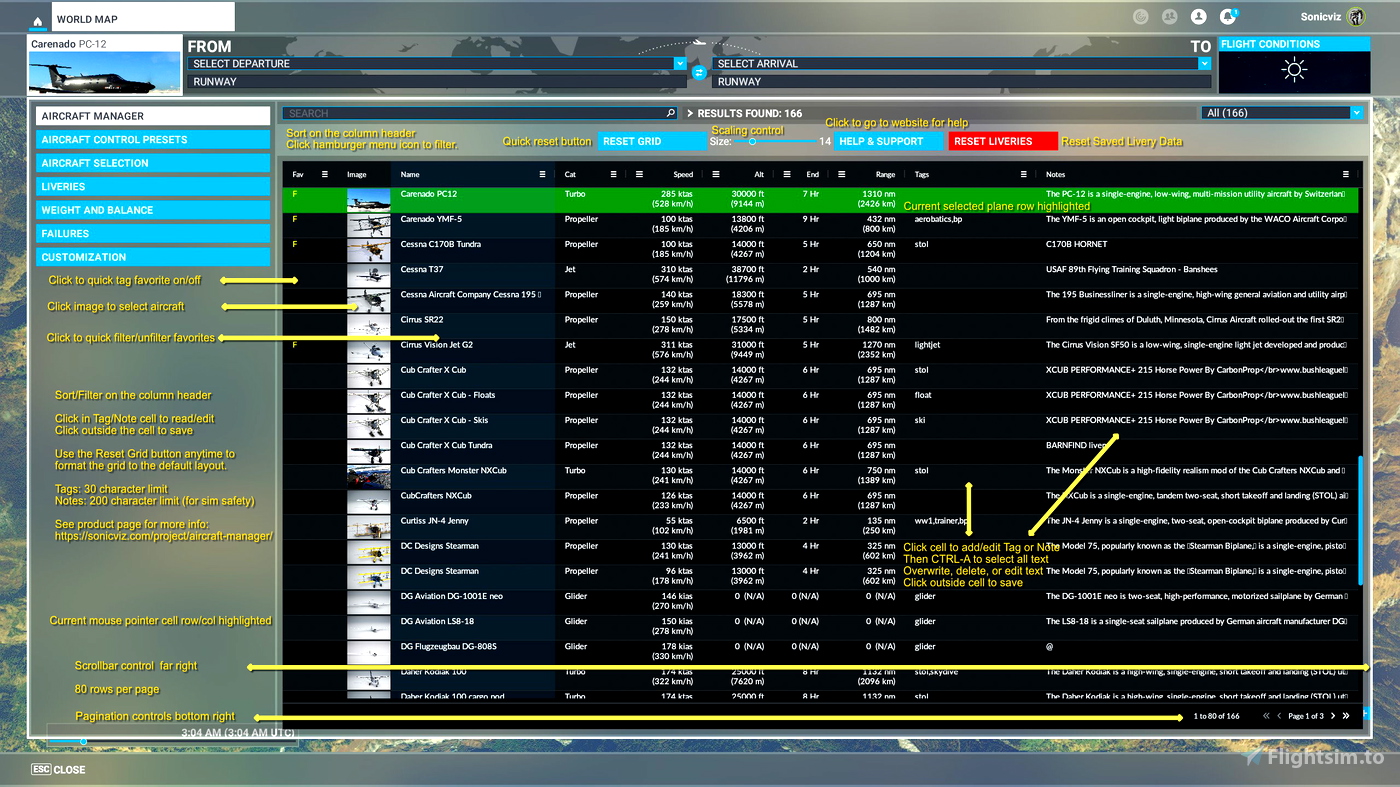This screenshot has height=787, width=1400.
Task: Click the departure Runway field
Action: 436,82
